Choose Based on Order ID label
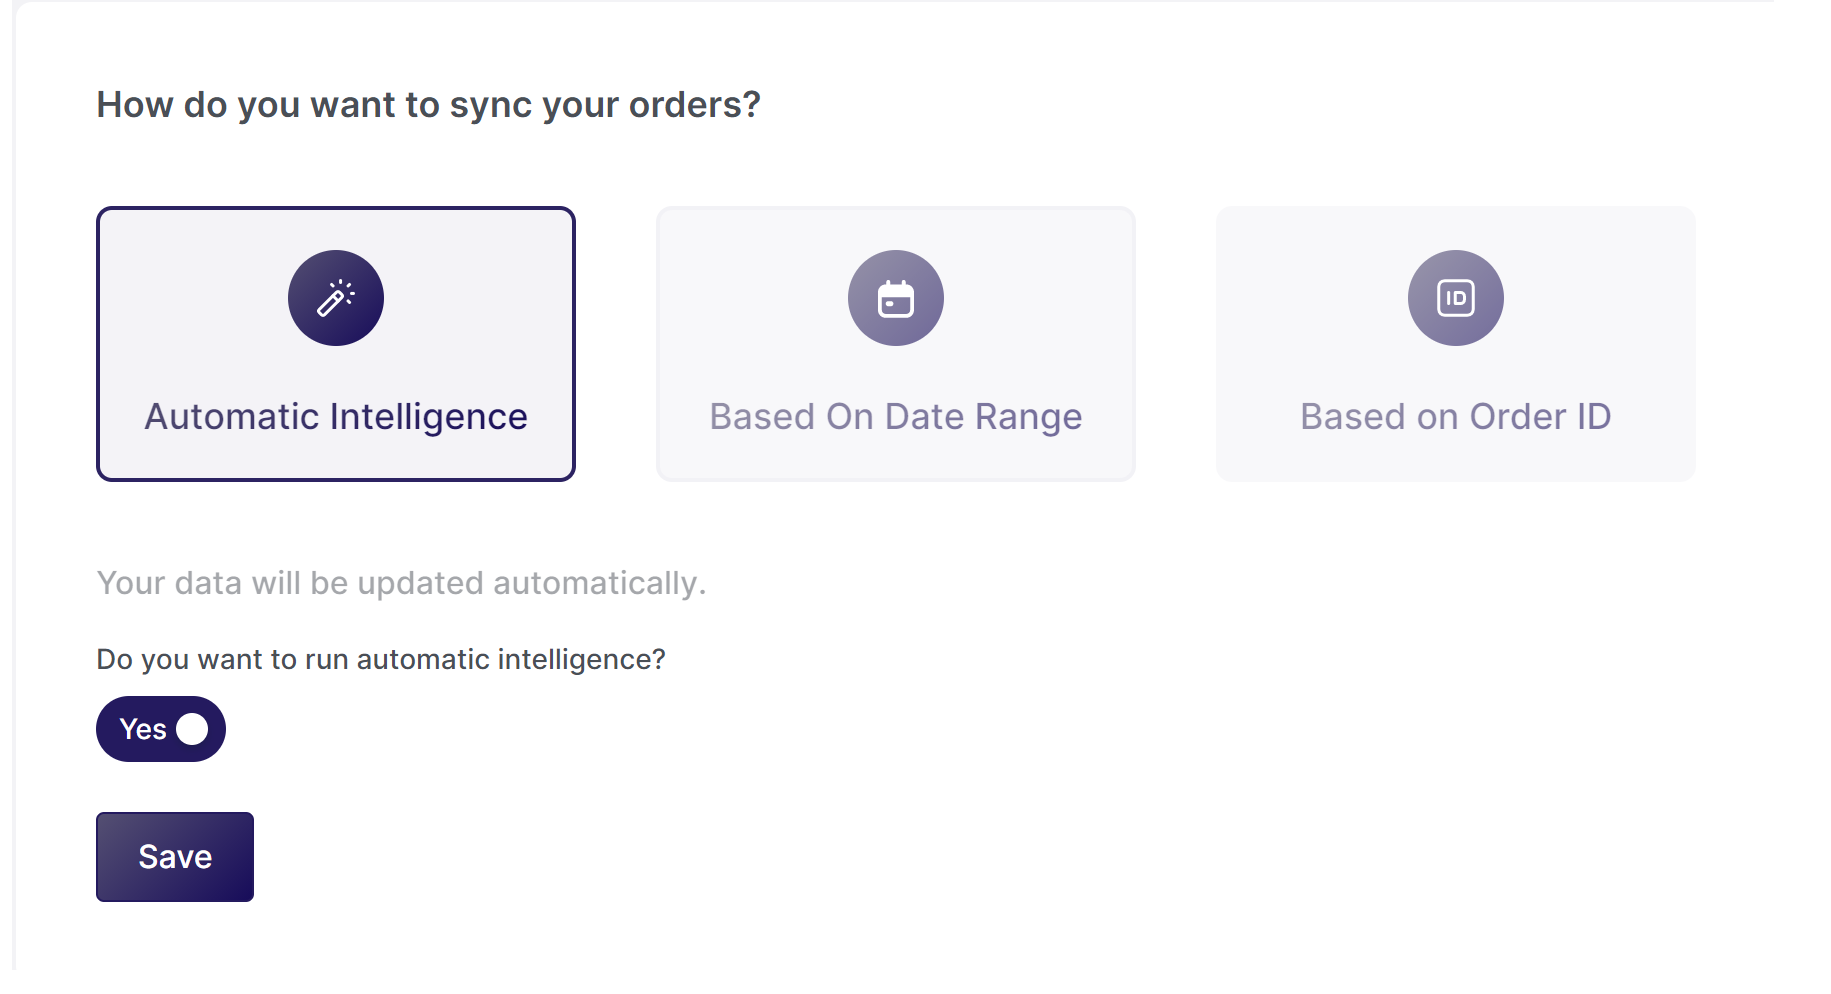 1456,417
